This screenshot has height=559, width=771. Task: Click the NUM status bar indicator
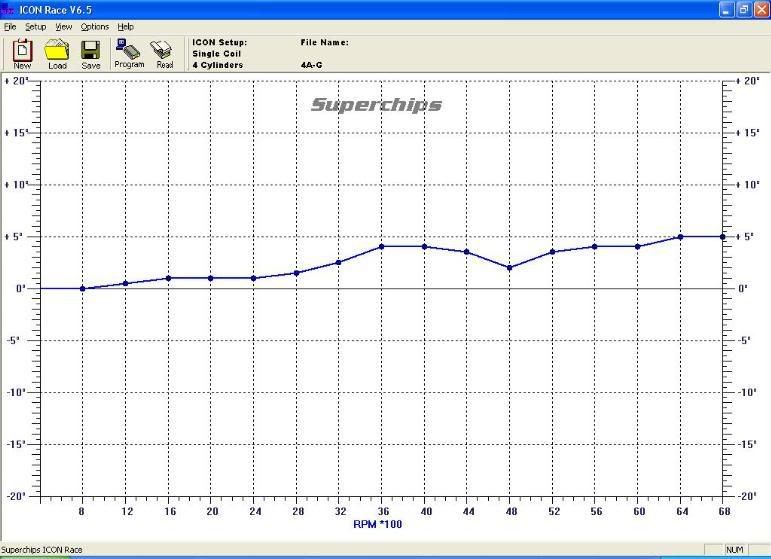pos(735,550)
